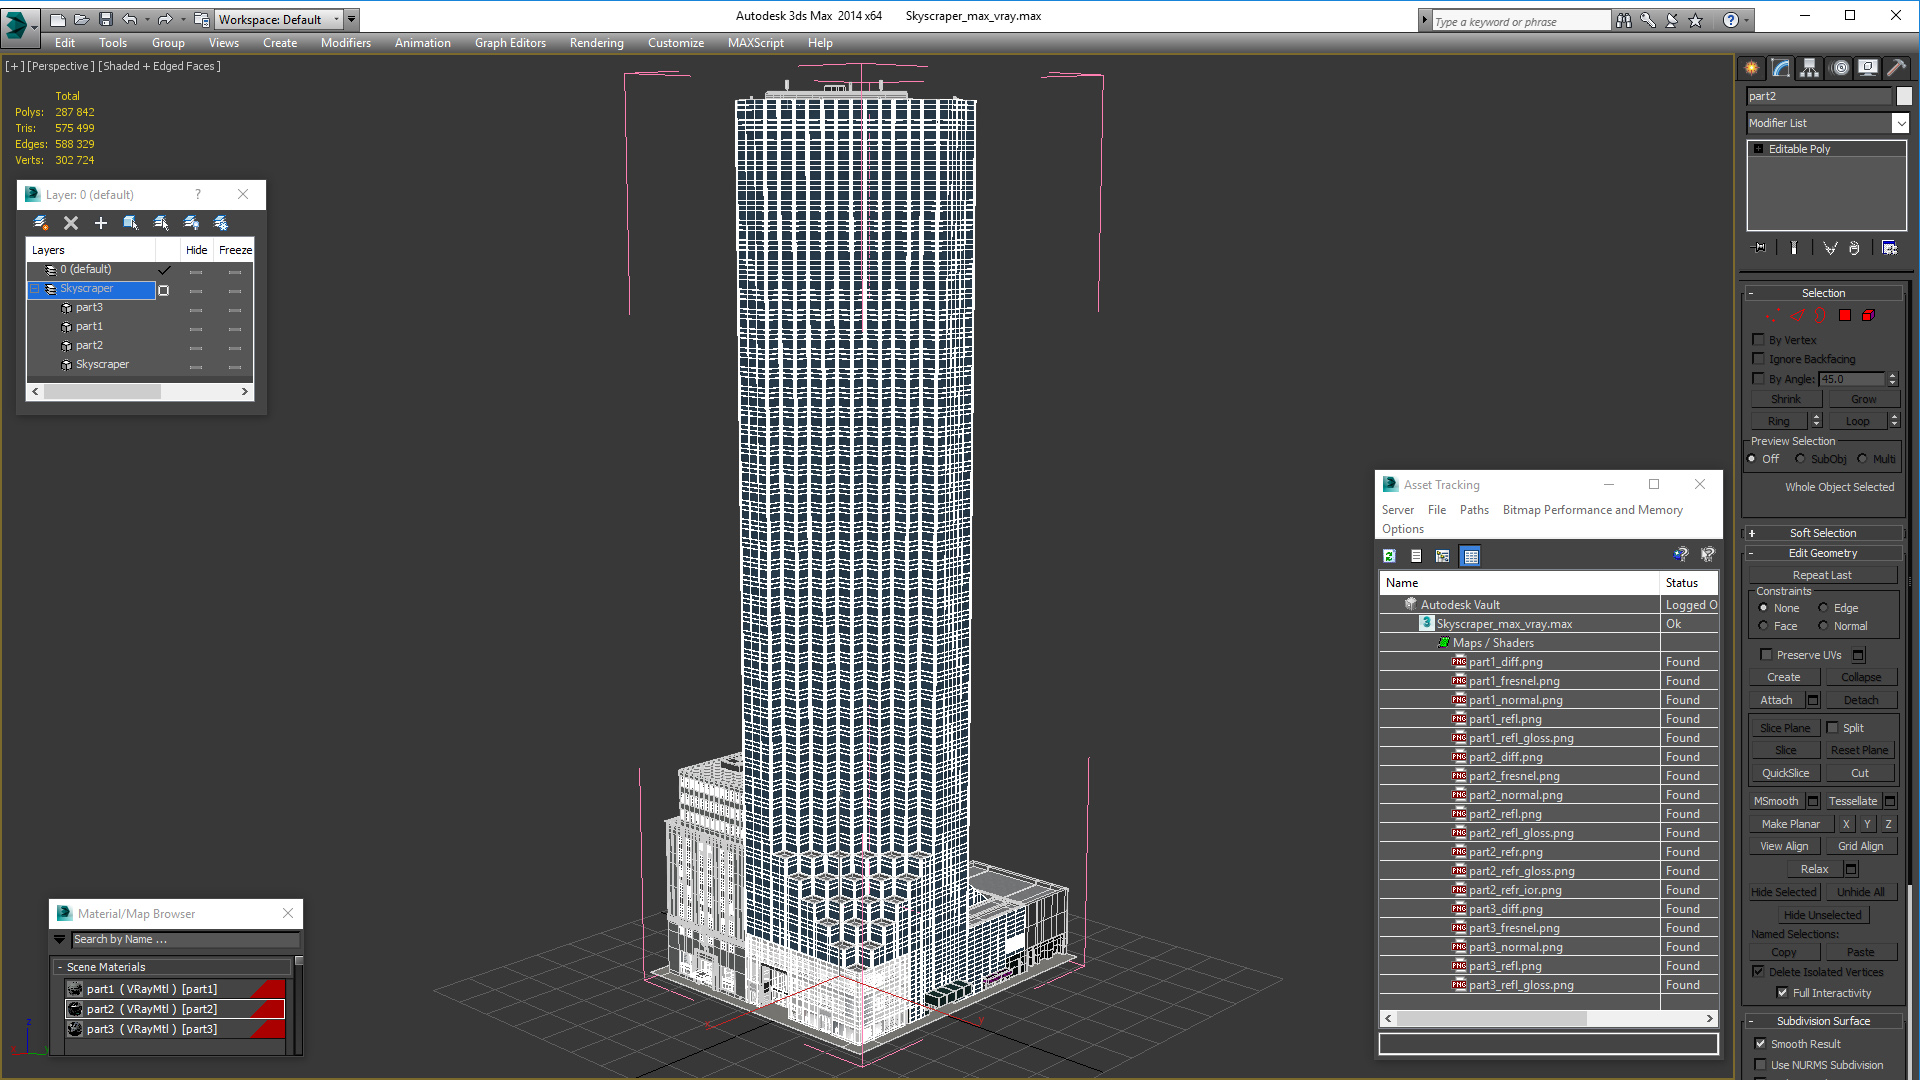This screenshot has height=1080, width=1920.
Task: Click the Make Planar button
Action: pos(1791,824)
